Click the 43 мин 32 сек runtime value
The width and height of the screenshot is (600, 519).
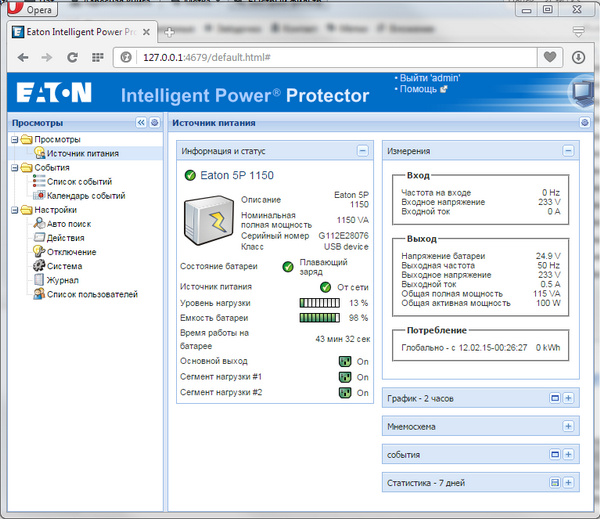pos(342,339)
